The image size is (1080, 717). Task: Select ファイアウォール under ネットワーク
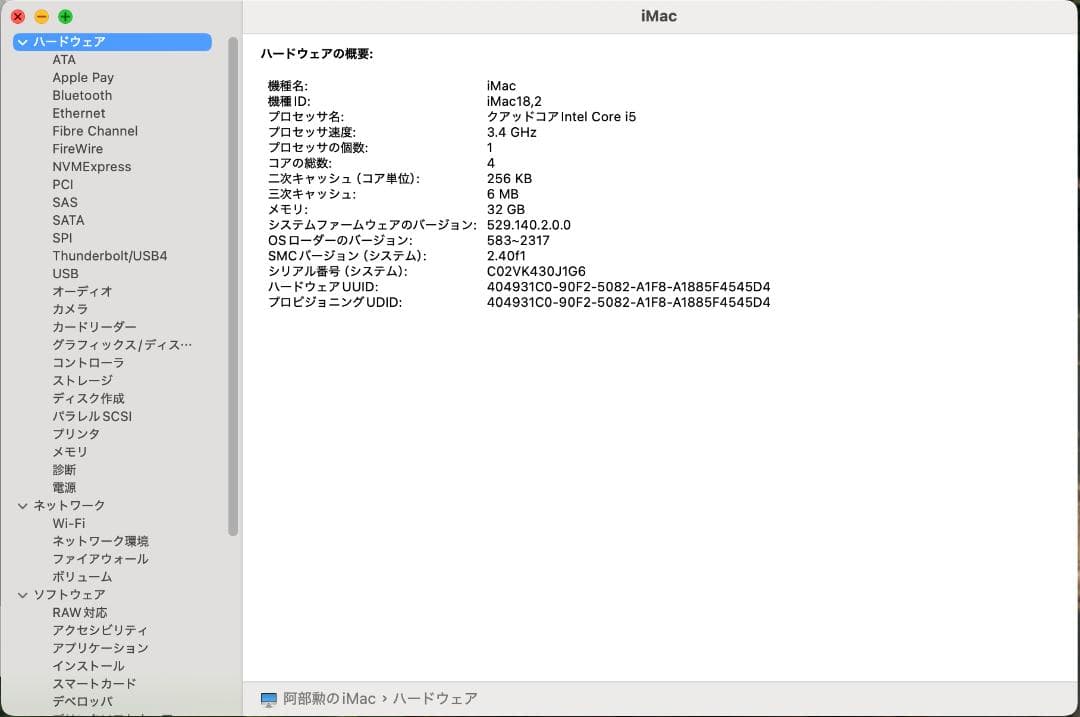point(99,558)
